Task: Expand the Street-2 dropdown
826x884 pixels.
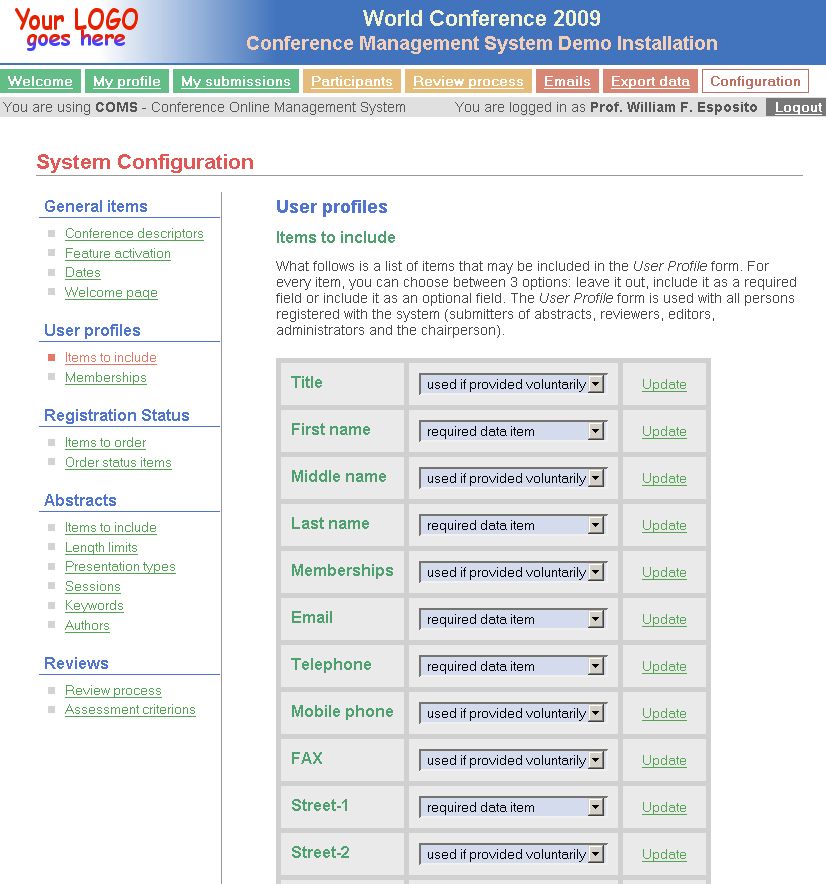Action: pyautogui.click(x=513, y=854)
